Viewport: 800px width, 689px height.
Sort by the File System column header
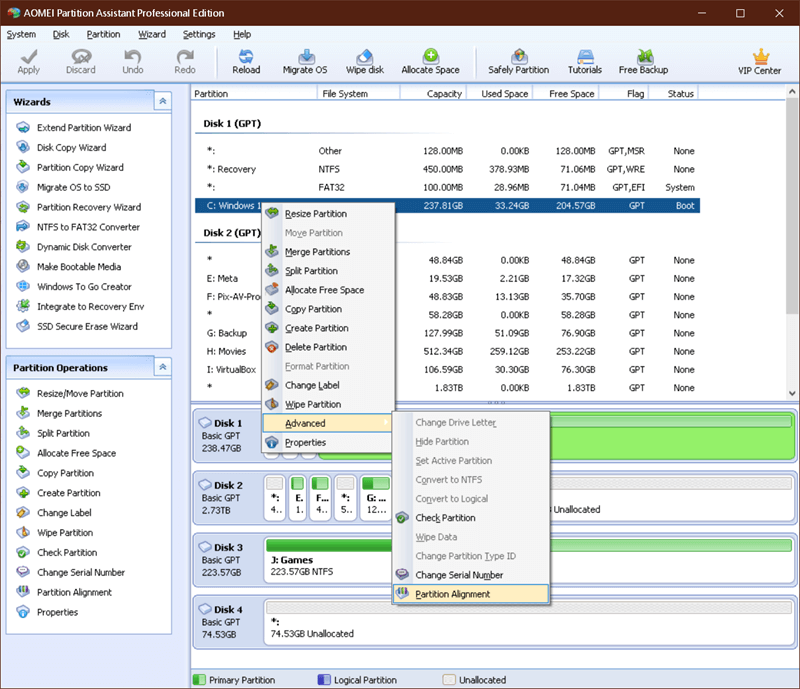click(x=359, y=93)
